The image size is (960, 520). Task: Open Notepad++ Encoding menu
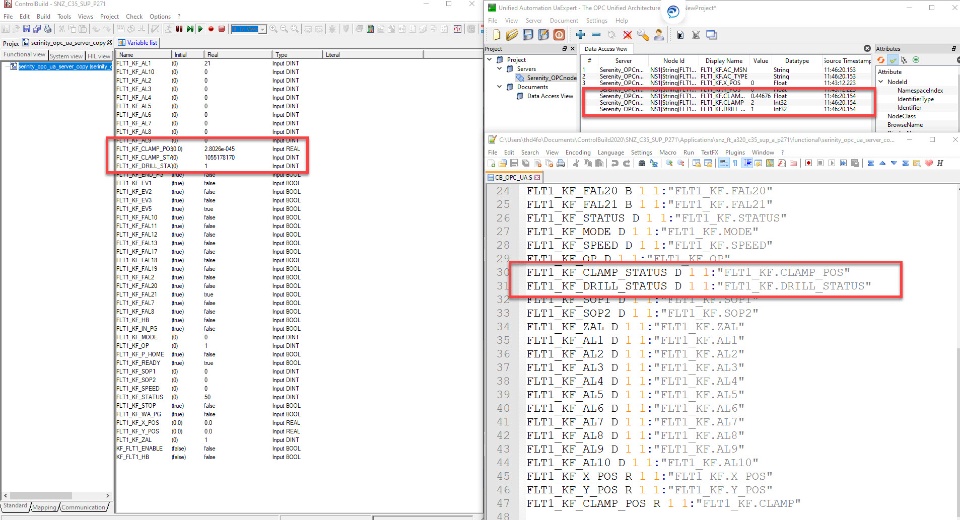pyautogui.click(x=578, y=153)
